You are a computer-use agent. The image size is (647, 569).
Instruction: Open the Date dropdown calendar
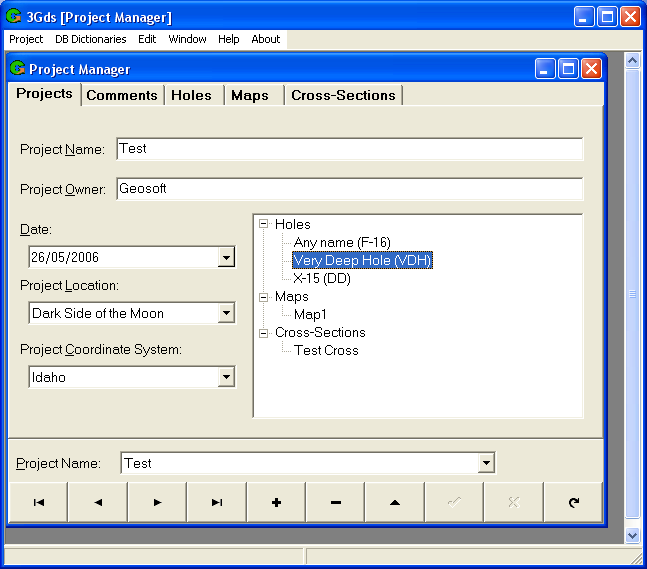pyautogui.click(x=226, y=257)
